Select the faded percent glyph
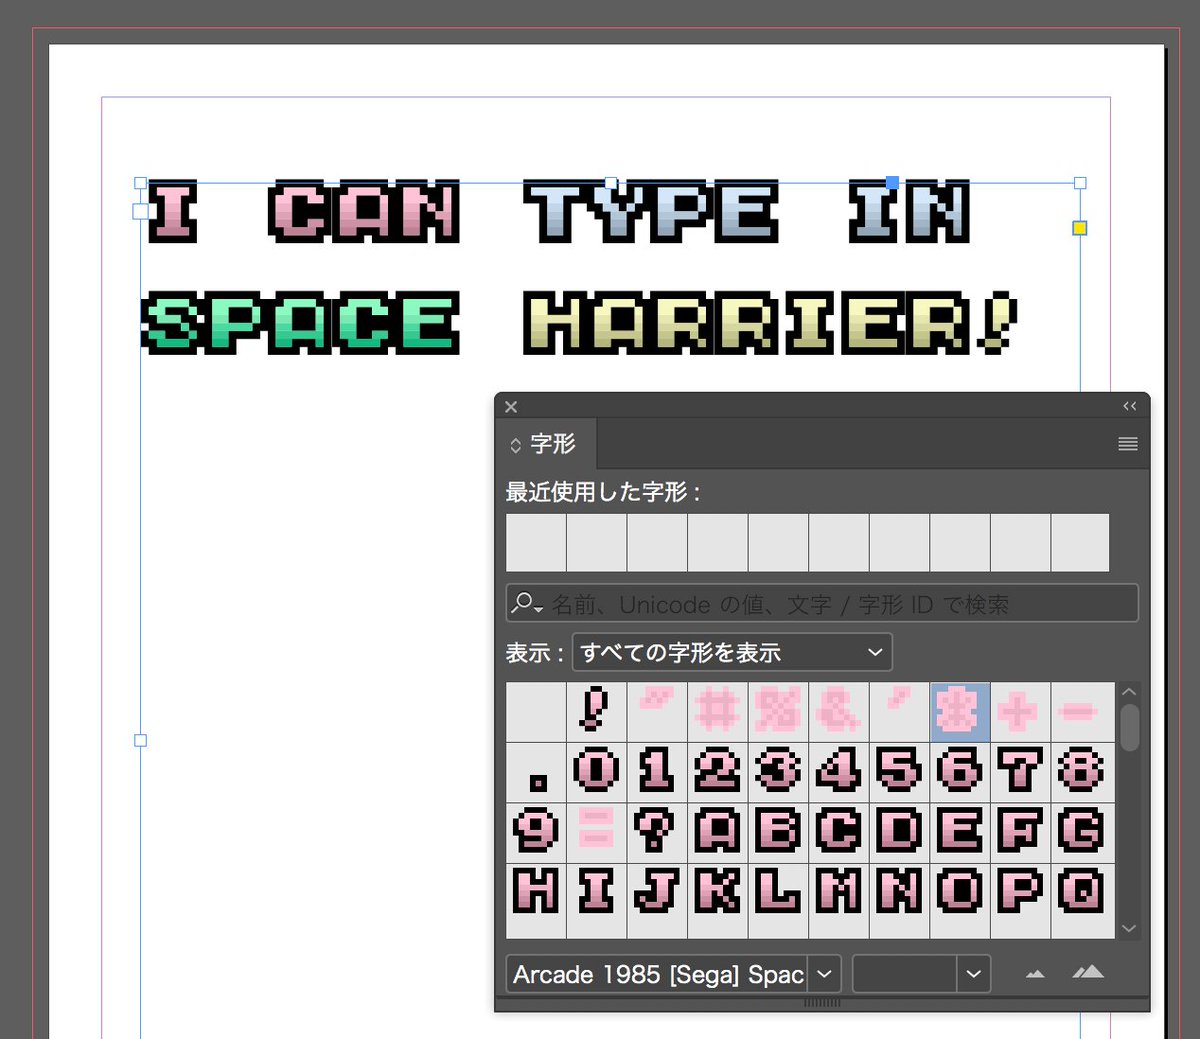 (778, 712)
